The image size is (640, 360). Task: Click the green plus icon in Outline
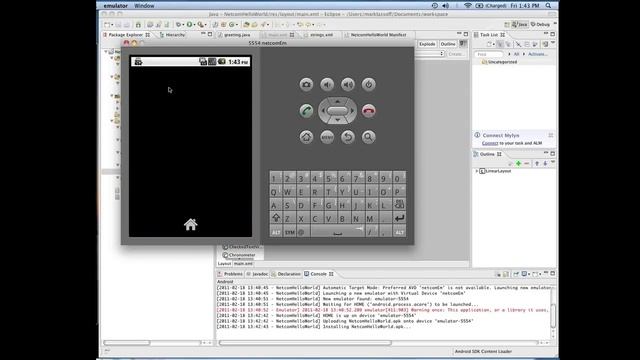tap(518, 163)
